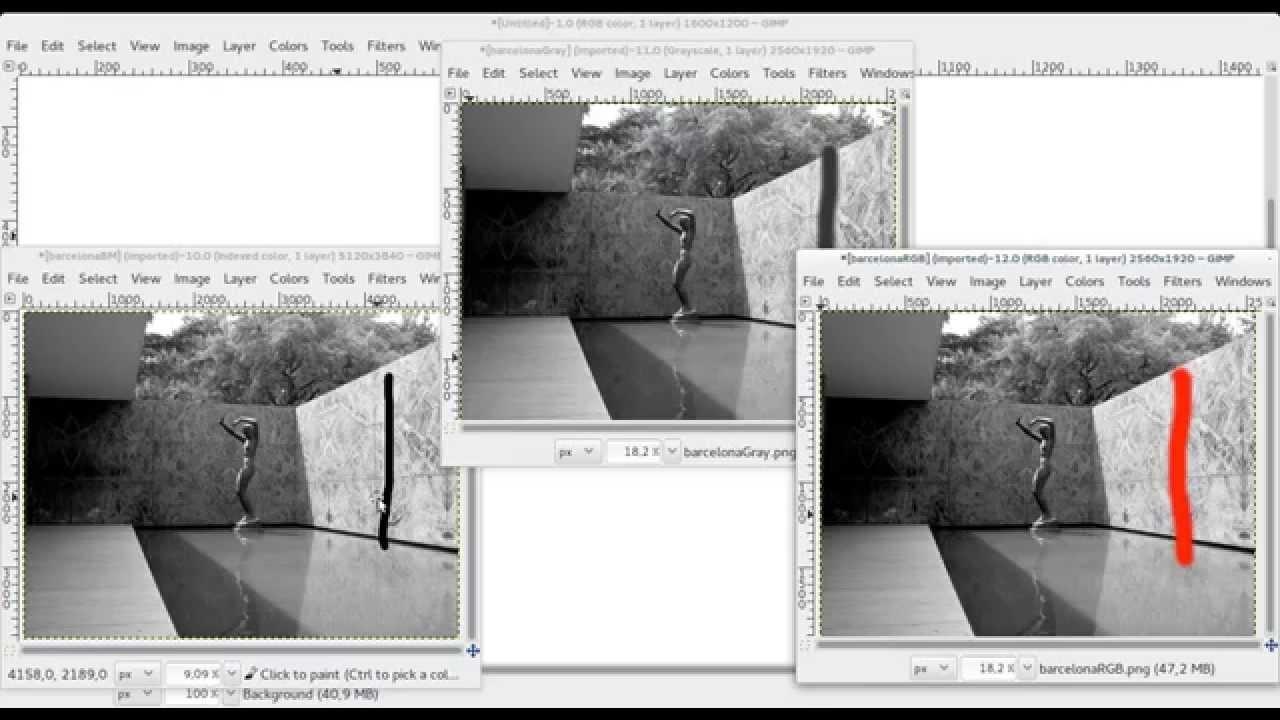
Task: Open Tools menu in barcelonaGray window
Action: (779, 73)
